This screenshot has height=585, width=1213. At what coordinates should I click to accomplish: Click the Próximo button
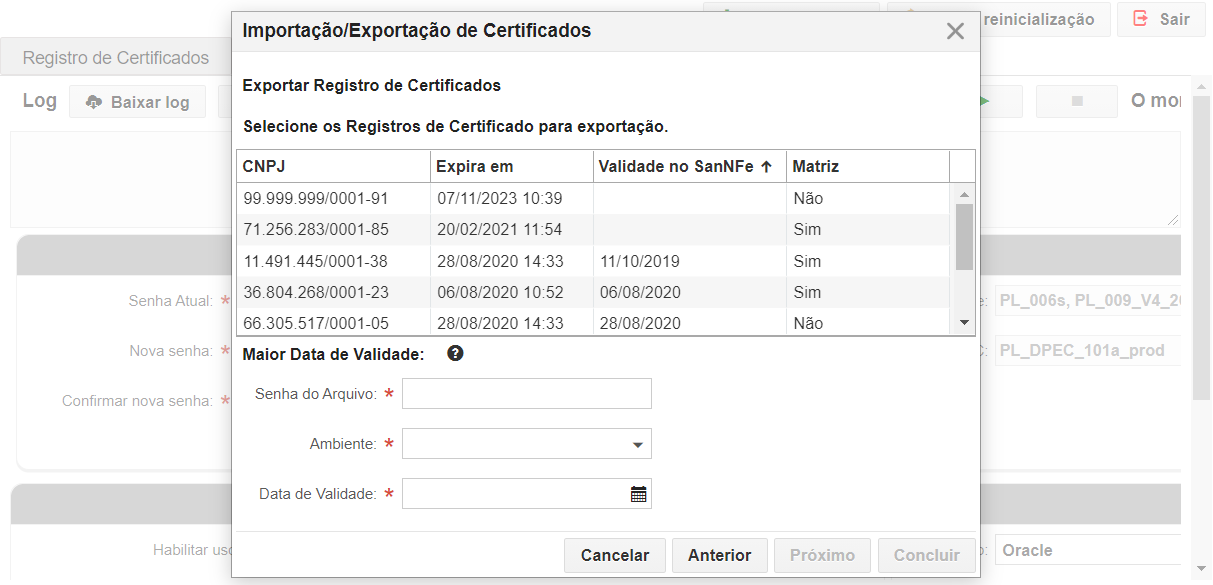tap(822, 555)
